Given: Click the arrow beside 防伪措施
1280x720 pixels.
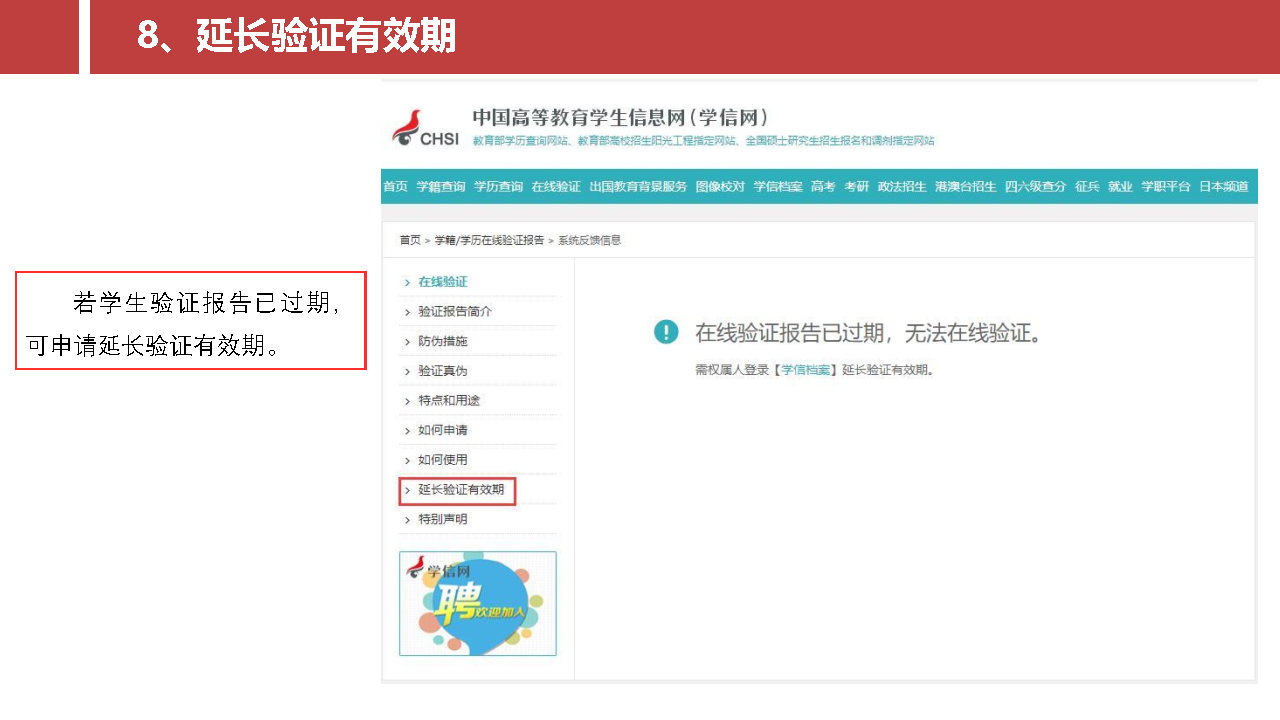Looking at the screenshot, I should tap(407, 342).
